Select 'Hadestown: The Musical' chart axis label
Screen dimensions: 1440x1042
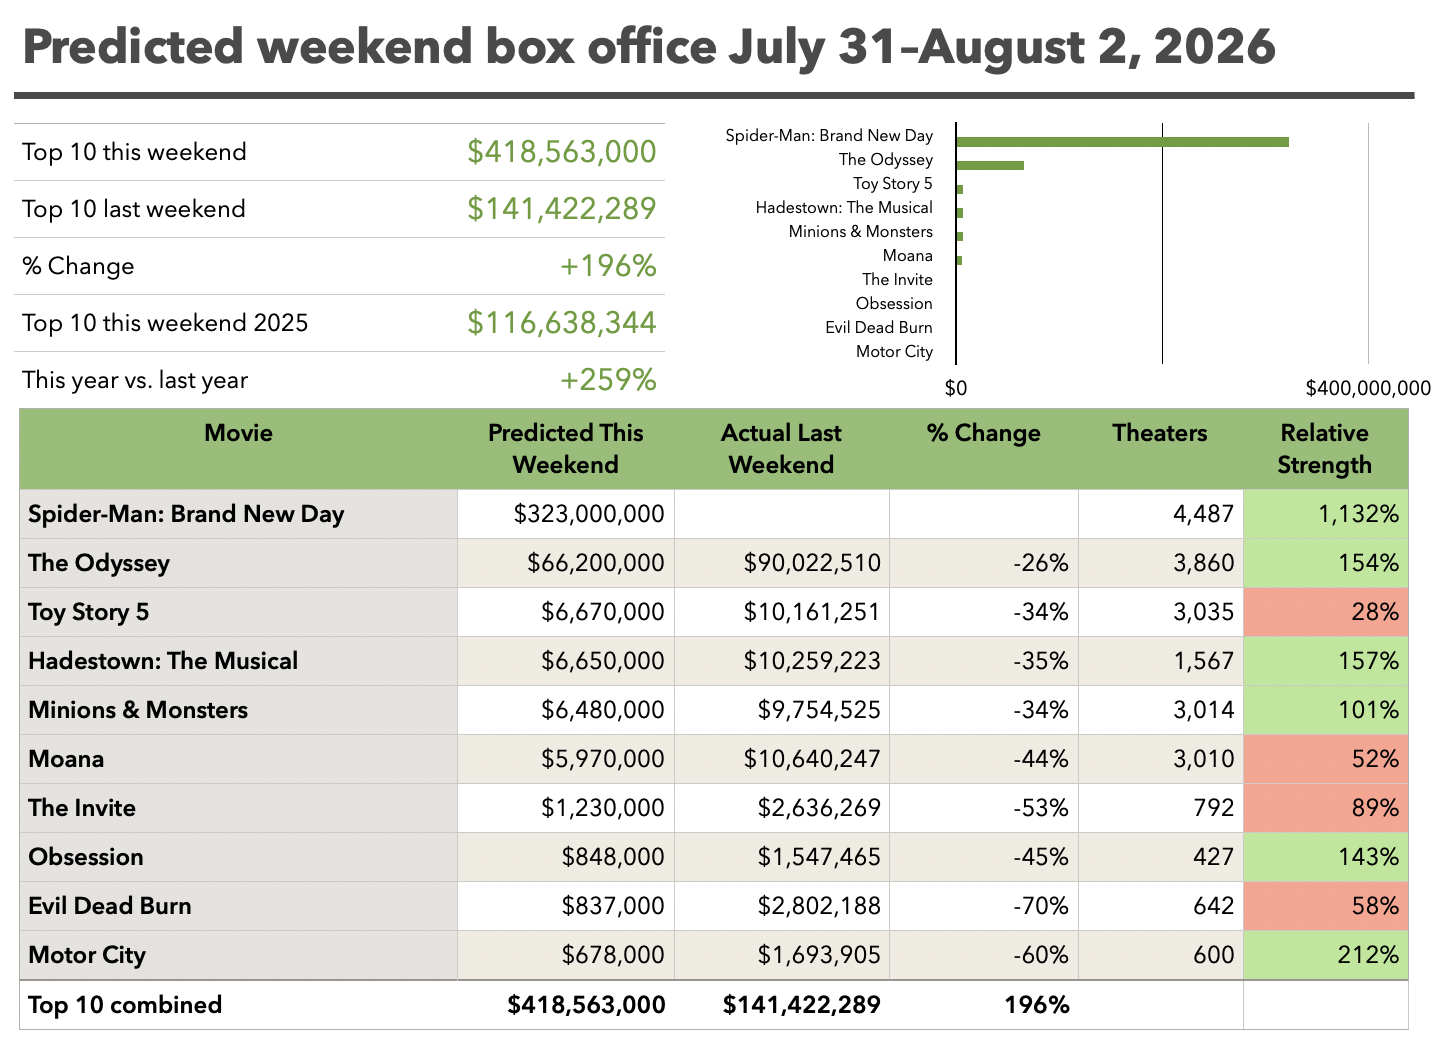(844, 207)
